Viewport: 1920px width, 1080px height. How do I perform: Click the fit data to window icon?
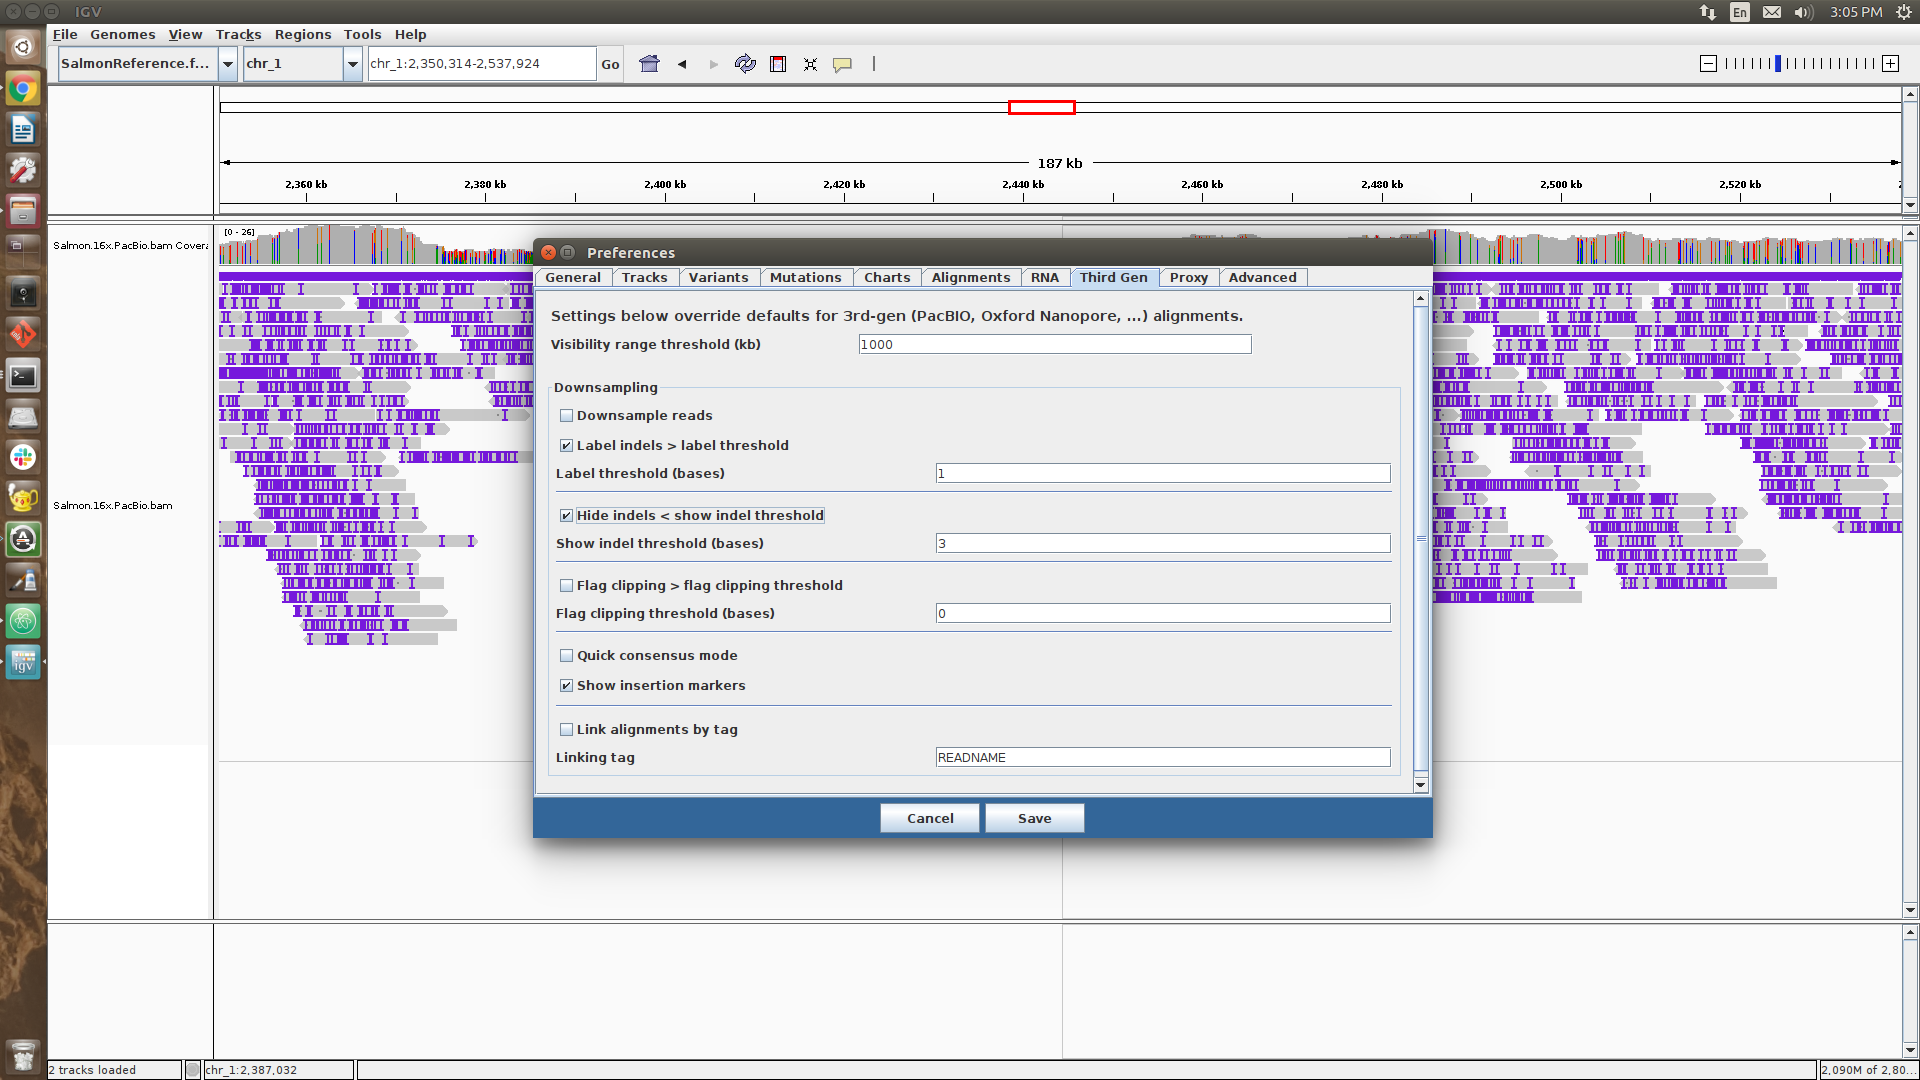[x=810, y=64]
